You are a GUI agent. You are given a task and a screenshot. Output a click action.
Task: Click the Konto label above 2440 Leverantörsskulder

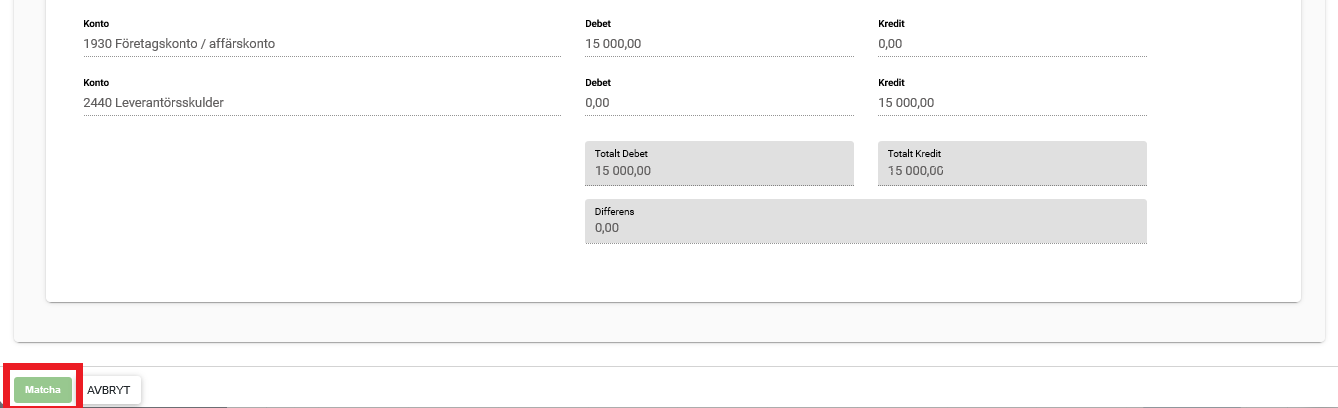tap(96, 83)
